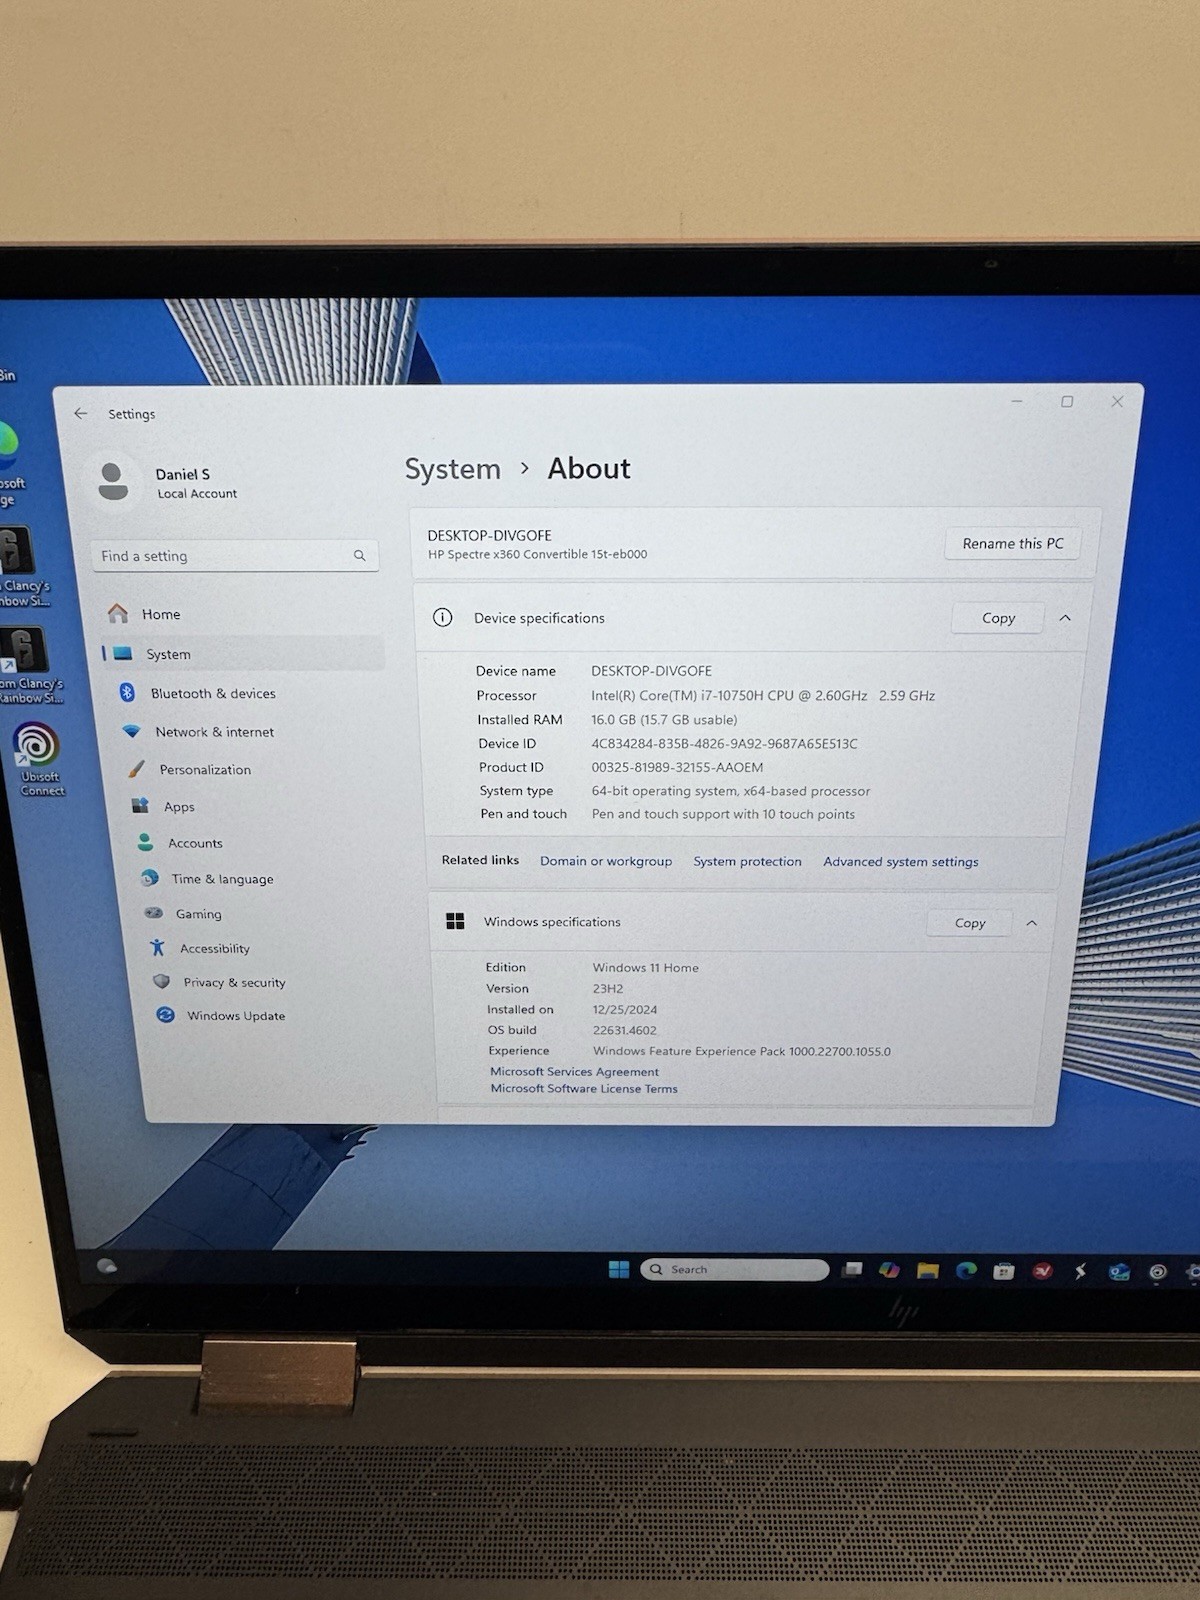The image size is (1200, 1600).
Task: Copy the Windows specifications
Action: [969, 923]
